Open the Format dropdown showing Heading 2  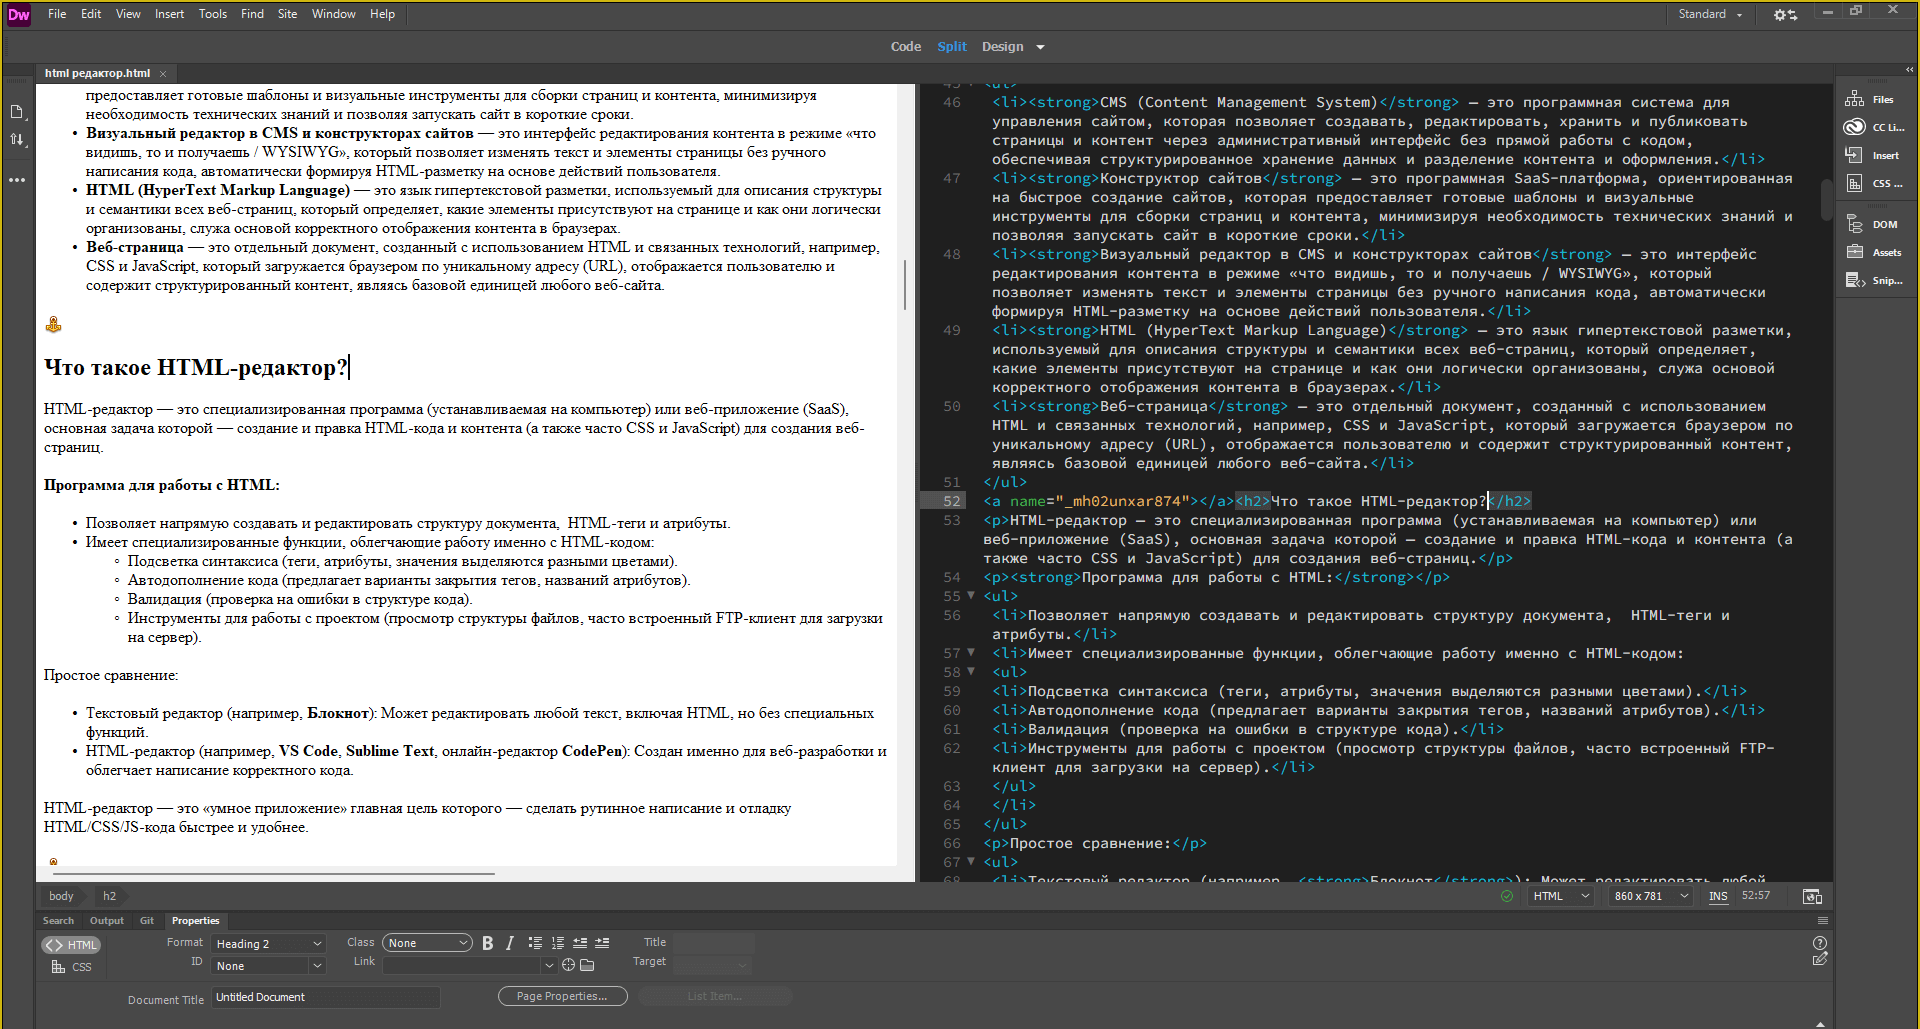[269, 943]
